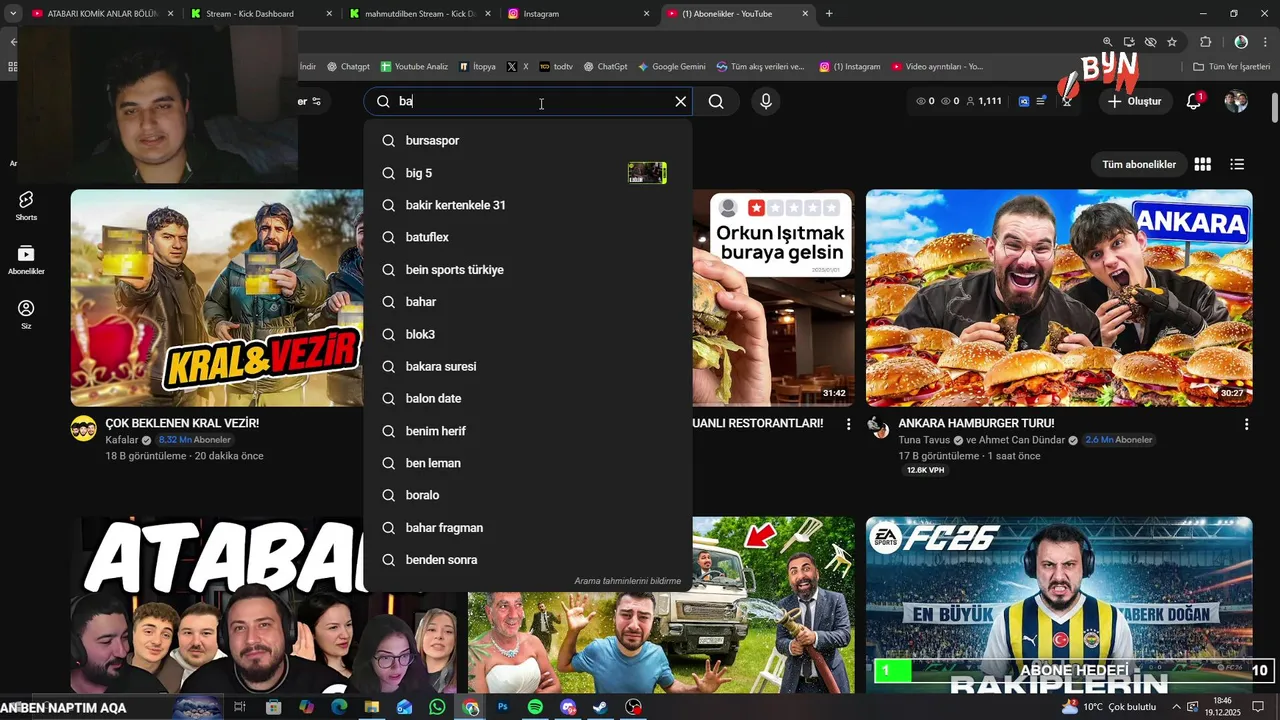This screenshot has height=720, width=1280.
Task: Open Steam from the taskbar
Action: tap(600, 707)
